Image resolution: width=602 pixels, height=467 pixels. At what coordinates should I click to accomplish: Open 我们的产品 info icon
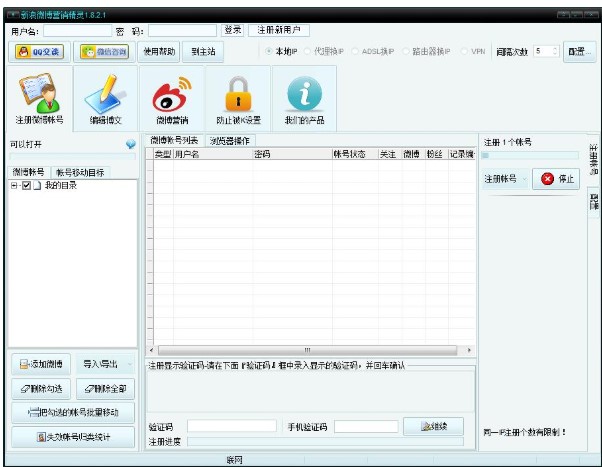pos(304,97)
